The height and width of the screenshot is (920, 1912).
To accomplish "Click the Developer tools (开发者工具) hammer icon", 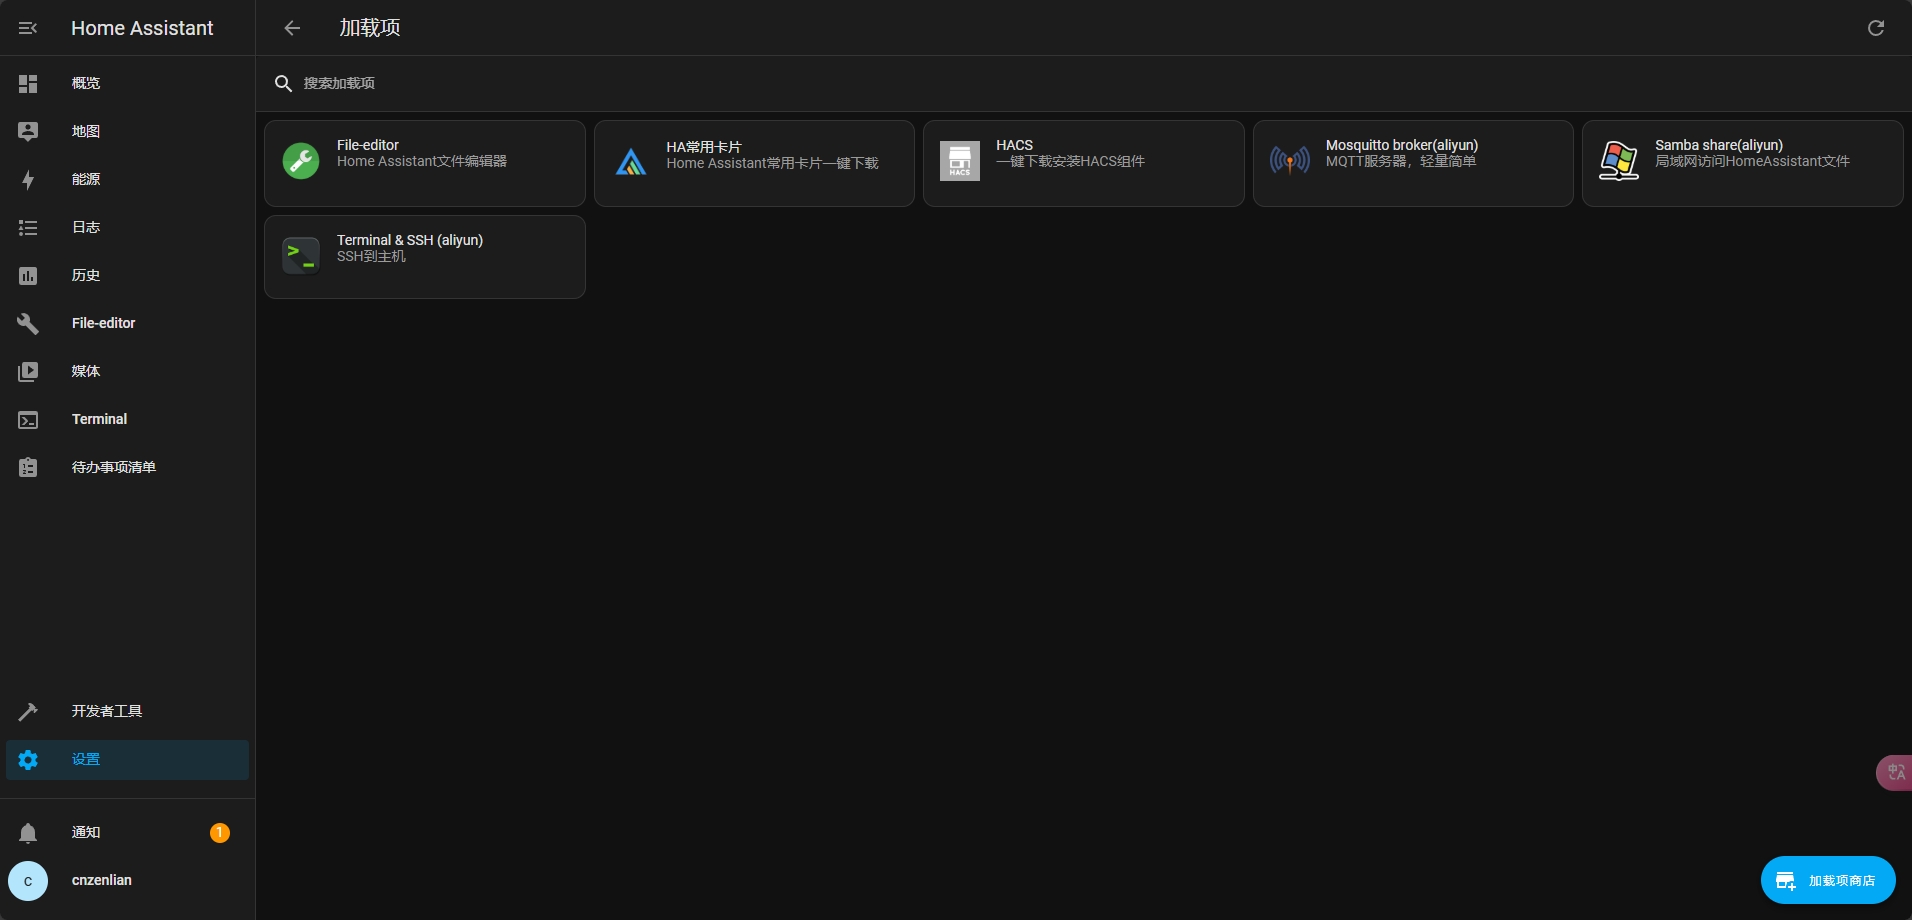I will point(28,711).
